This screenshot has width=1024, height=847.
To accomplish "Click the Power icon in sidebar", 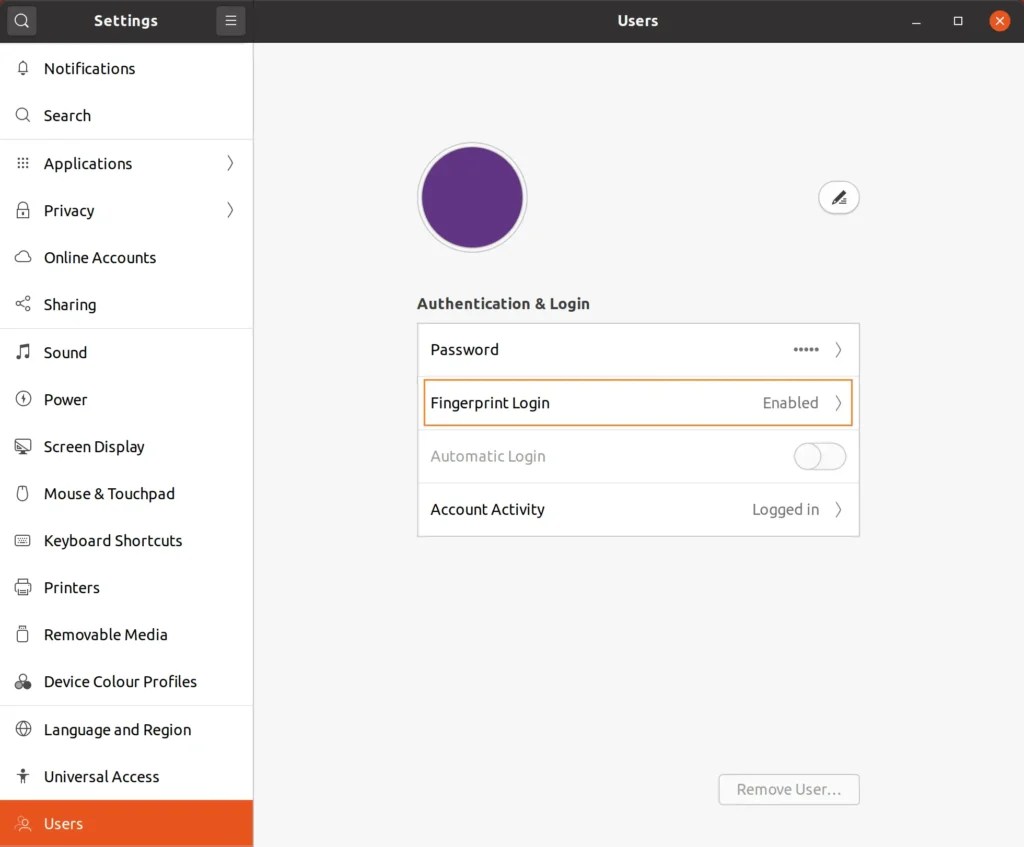I will pyautogui.click(x=22, y=399).
